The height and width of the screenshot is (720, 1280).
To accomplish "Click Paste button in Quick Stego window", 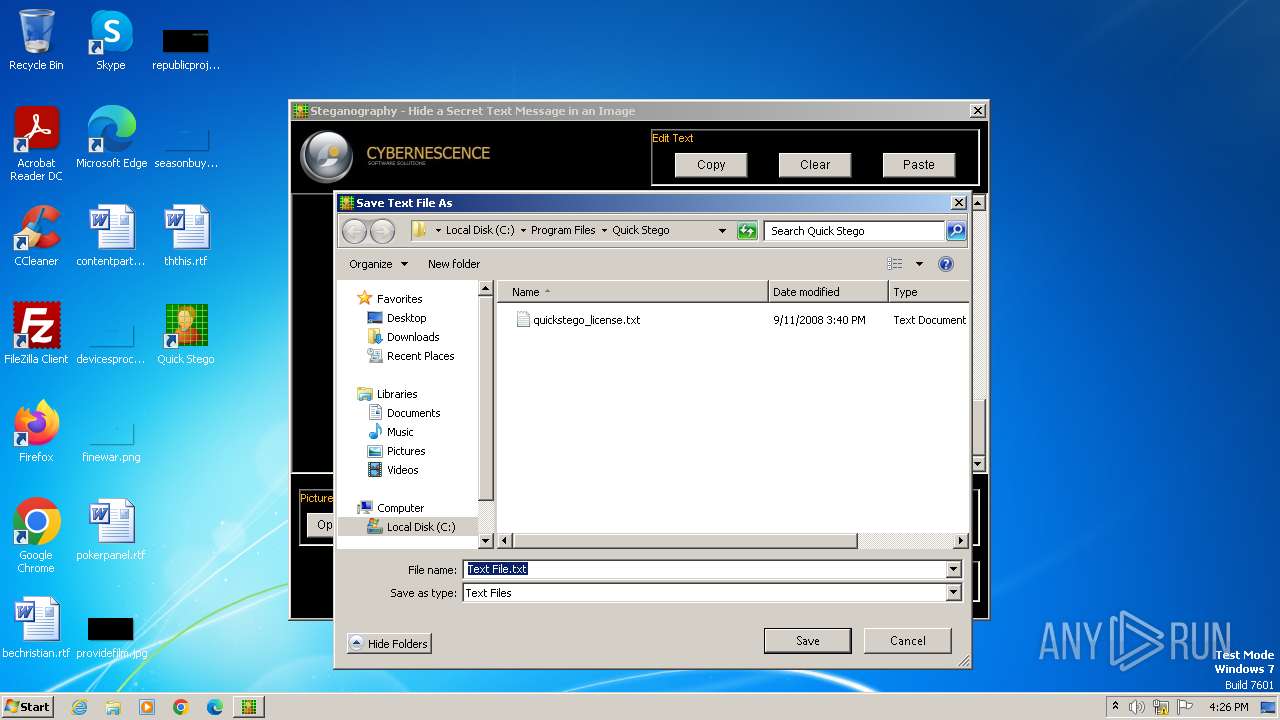I will 918,165.
